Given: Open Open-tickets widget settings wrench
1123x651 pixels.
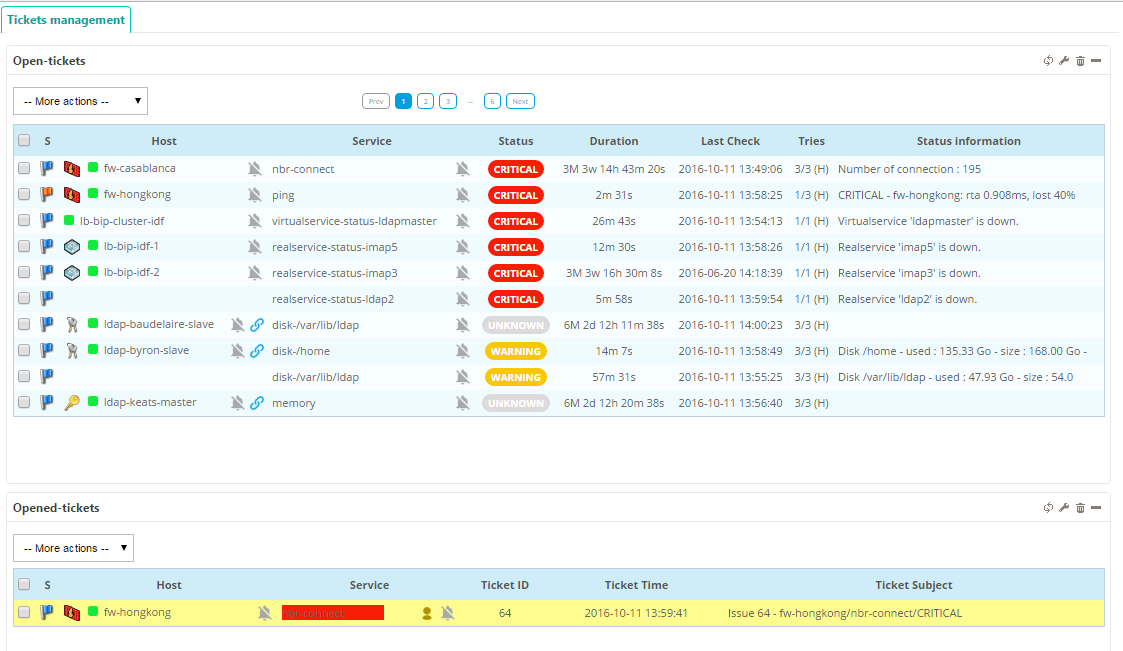Looking at the screenshot, I should [x=1064, y=61].
